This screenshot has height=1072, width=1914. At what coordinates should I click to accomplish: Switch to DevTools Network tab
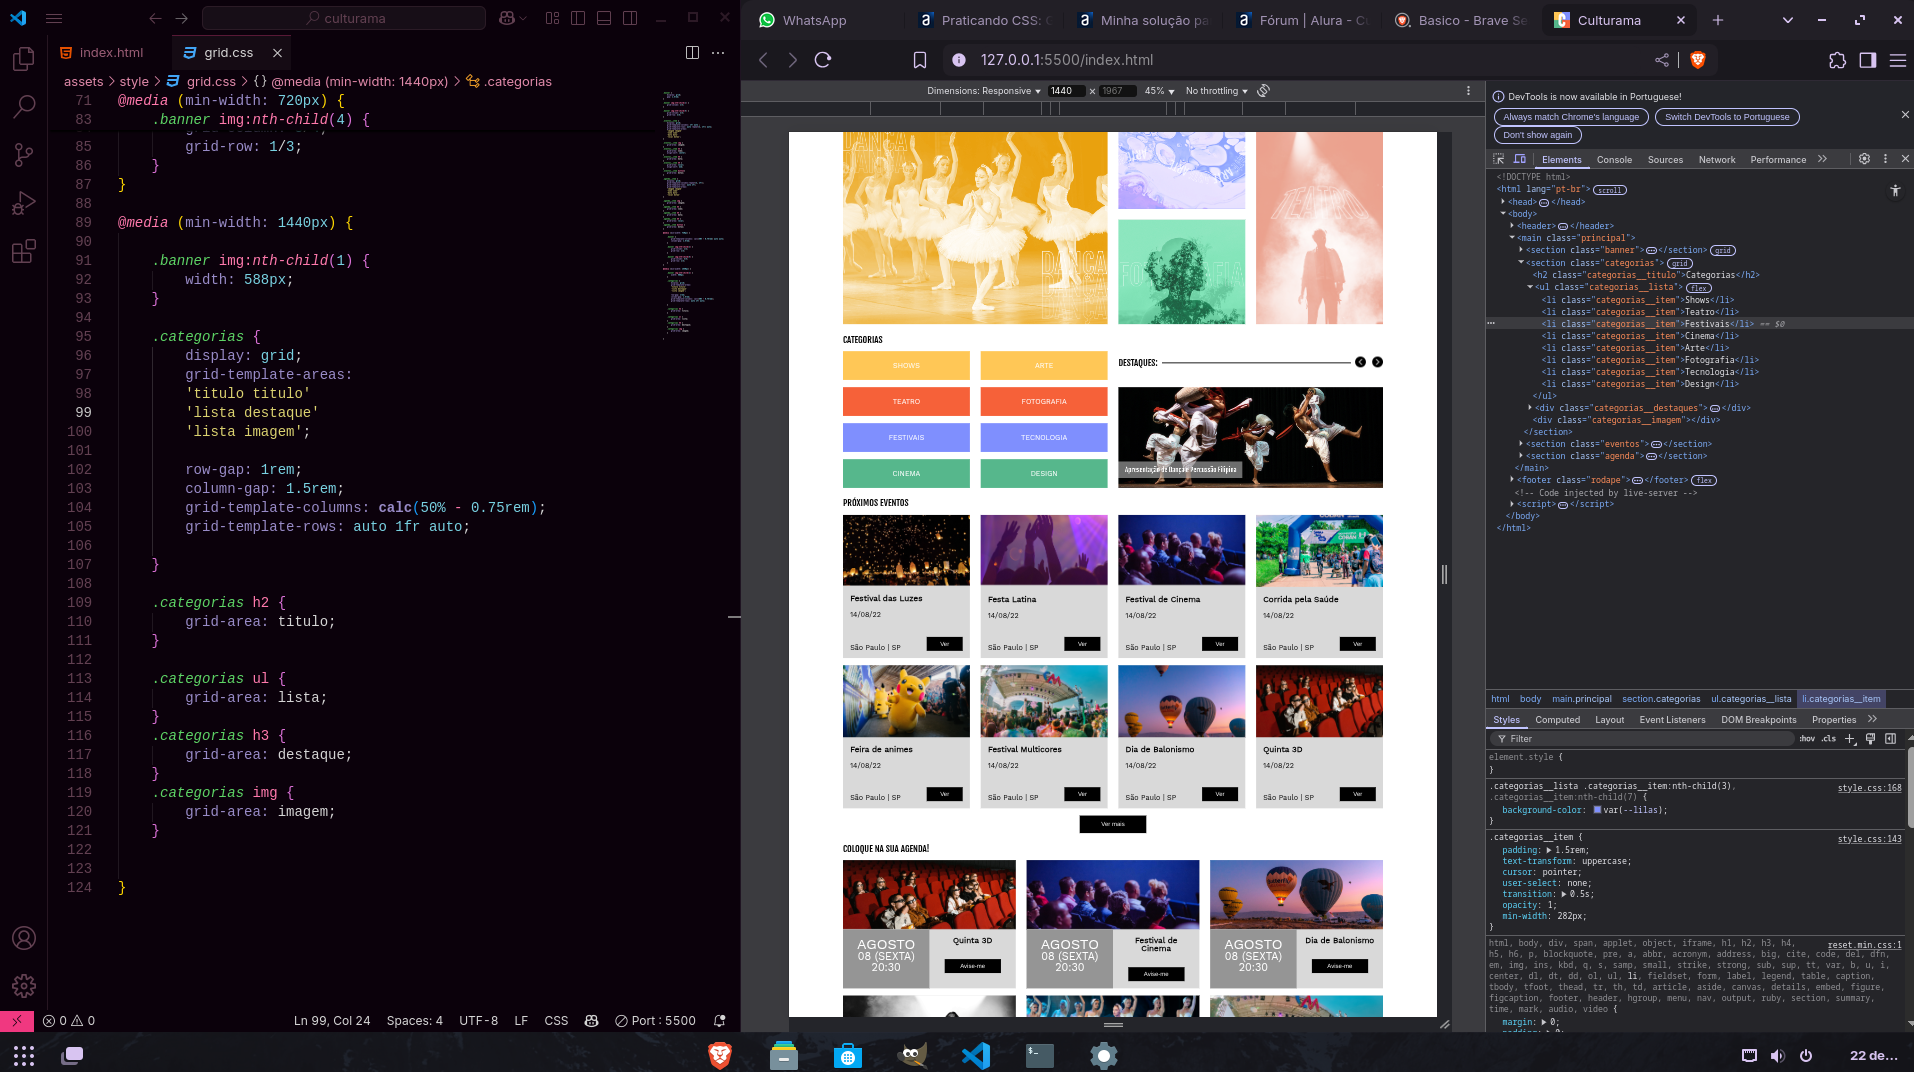[x=1717, y=160]
